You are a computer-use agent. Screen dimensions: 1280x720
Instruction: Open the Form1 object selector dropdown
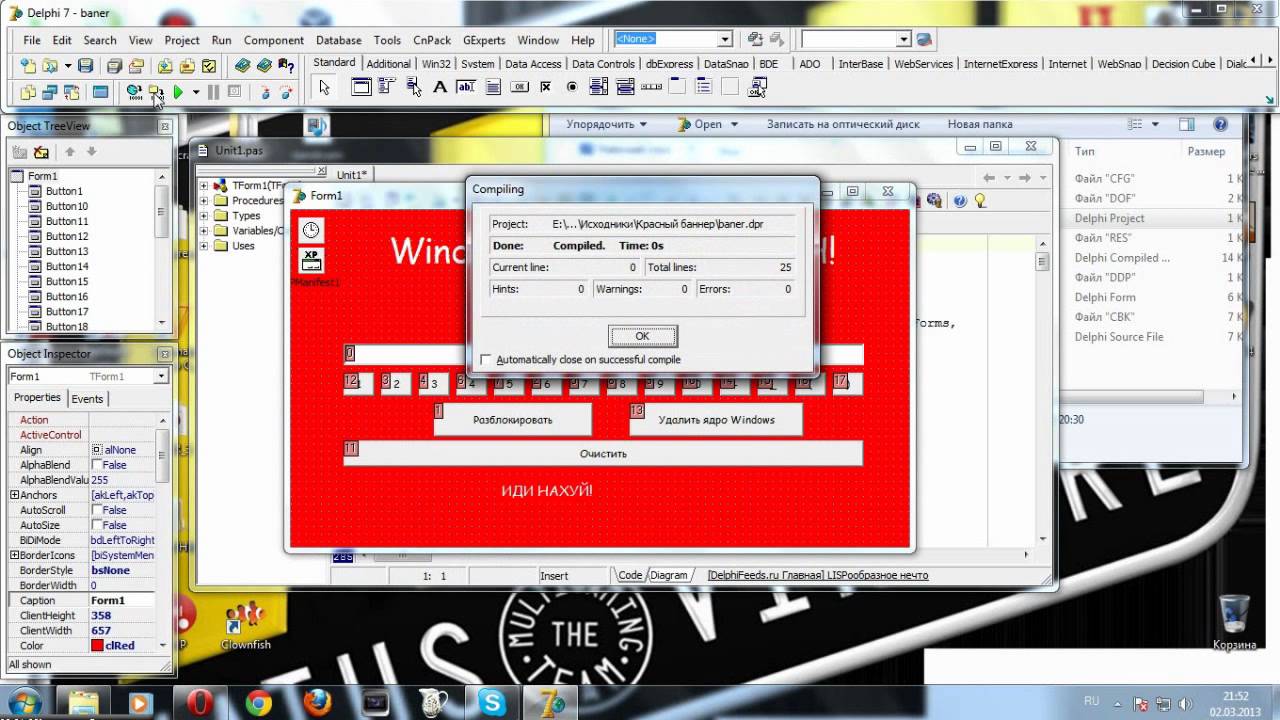160,376
